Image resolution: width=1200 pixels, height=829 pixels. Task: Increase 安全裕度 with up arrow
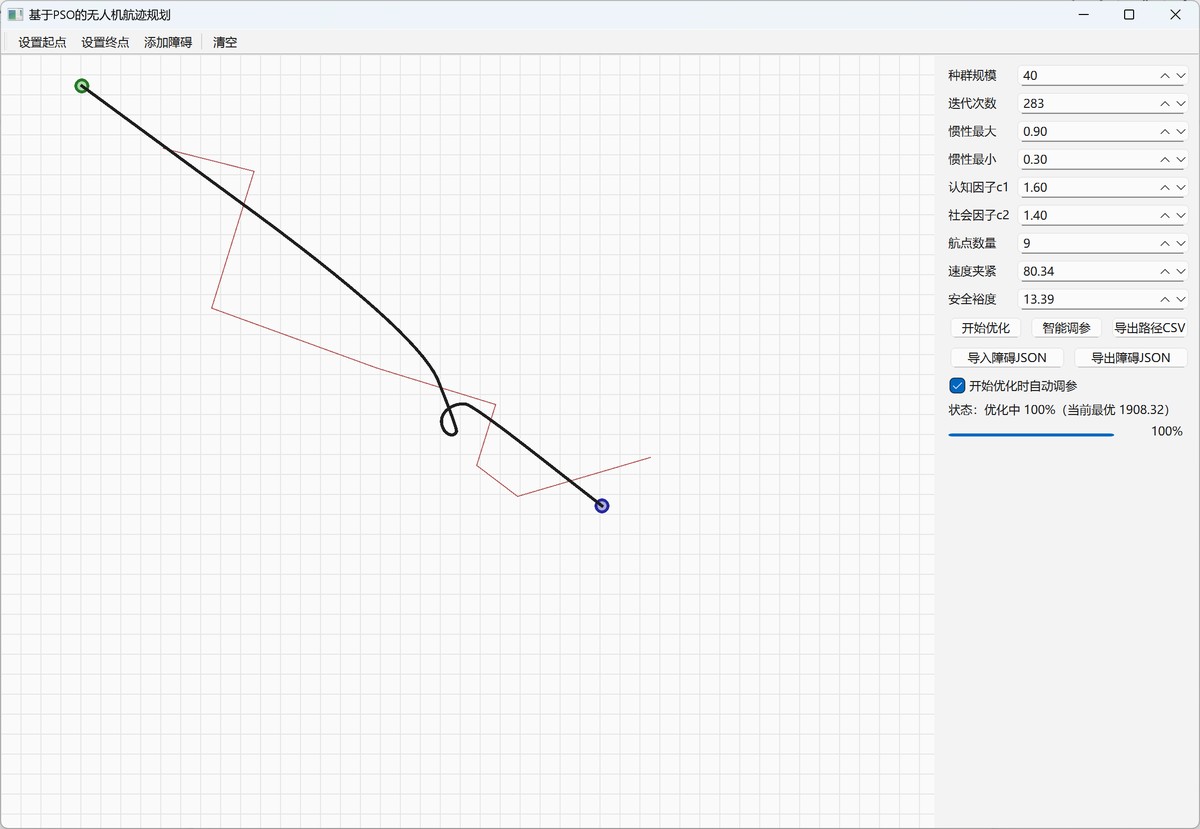[1165, 299]
